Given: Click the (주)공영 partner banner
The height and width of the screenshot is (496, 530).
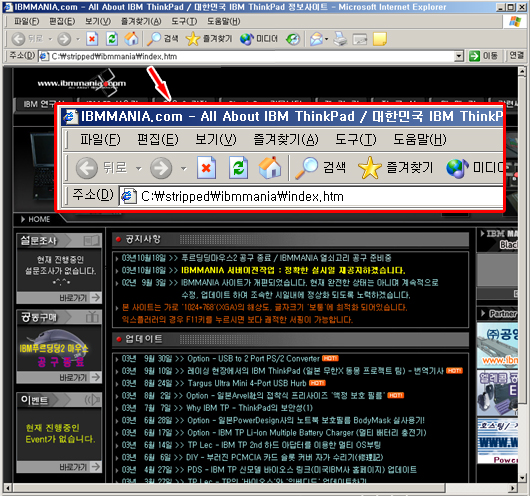Looking at the screenshot, I should 497,346.
